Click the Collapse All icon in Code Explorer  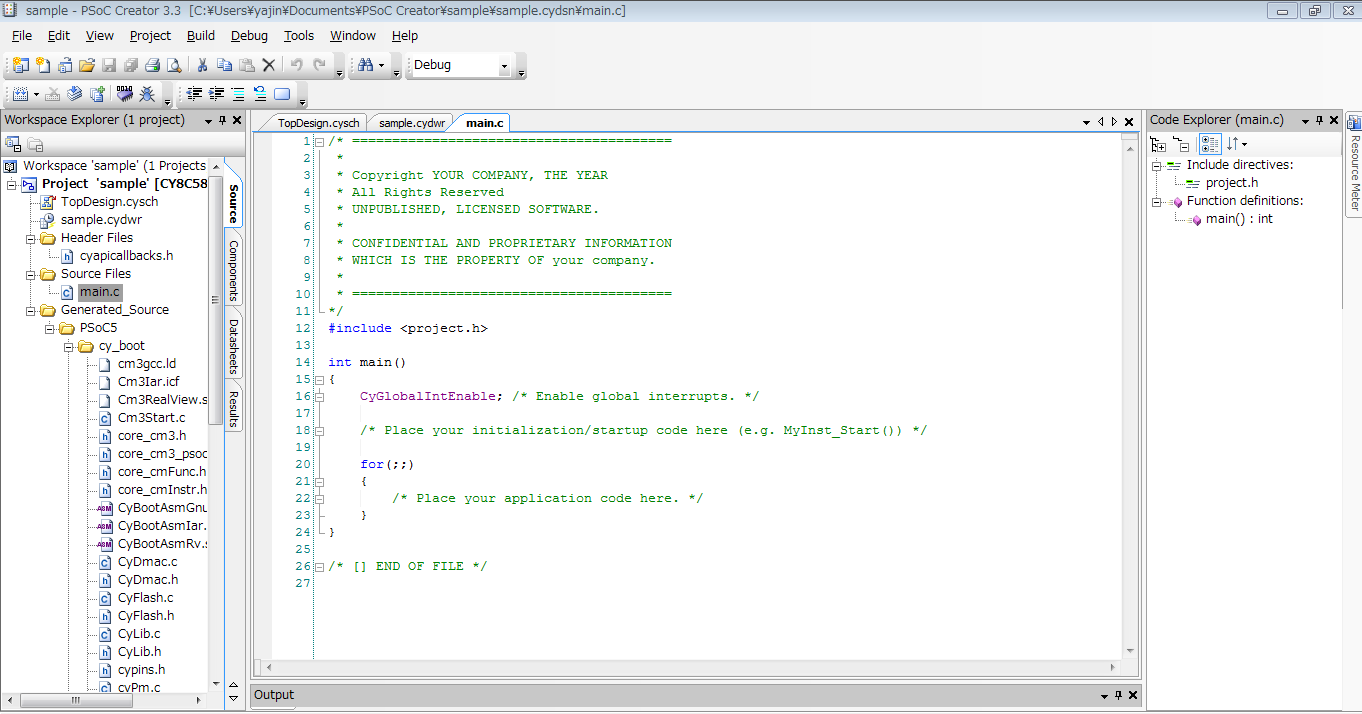pos(1181,144)
